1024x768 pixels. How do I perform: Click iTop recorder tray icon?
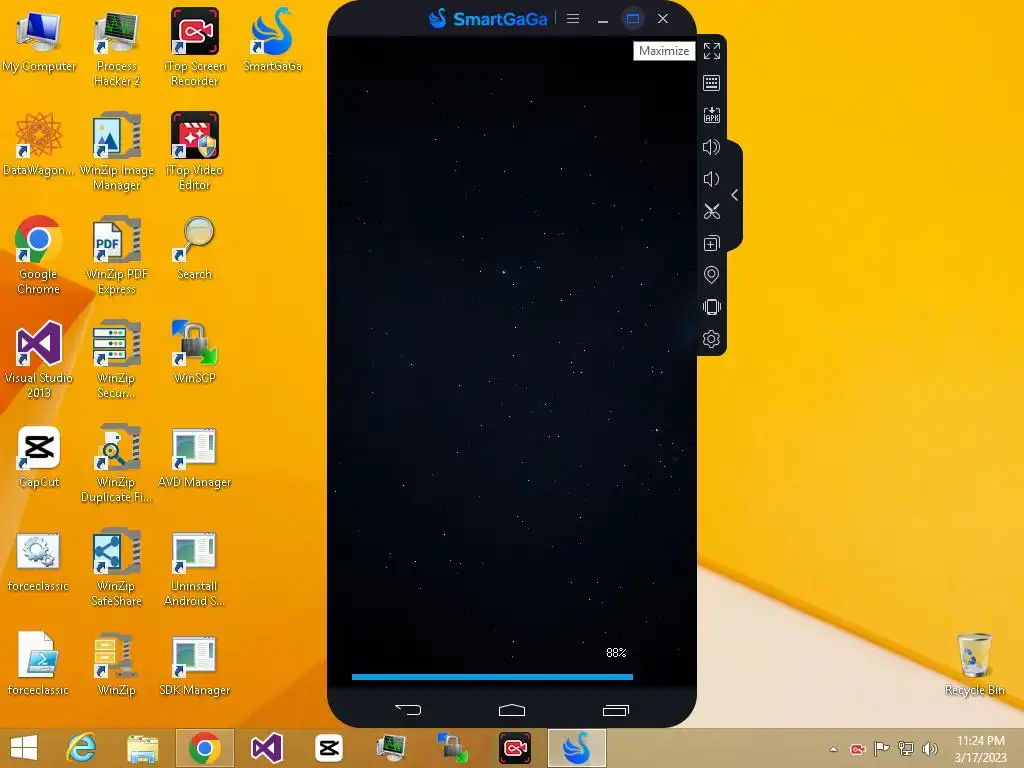pyautogui.click(x=857, y=749)
